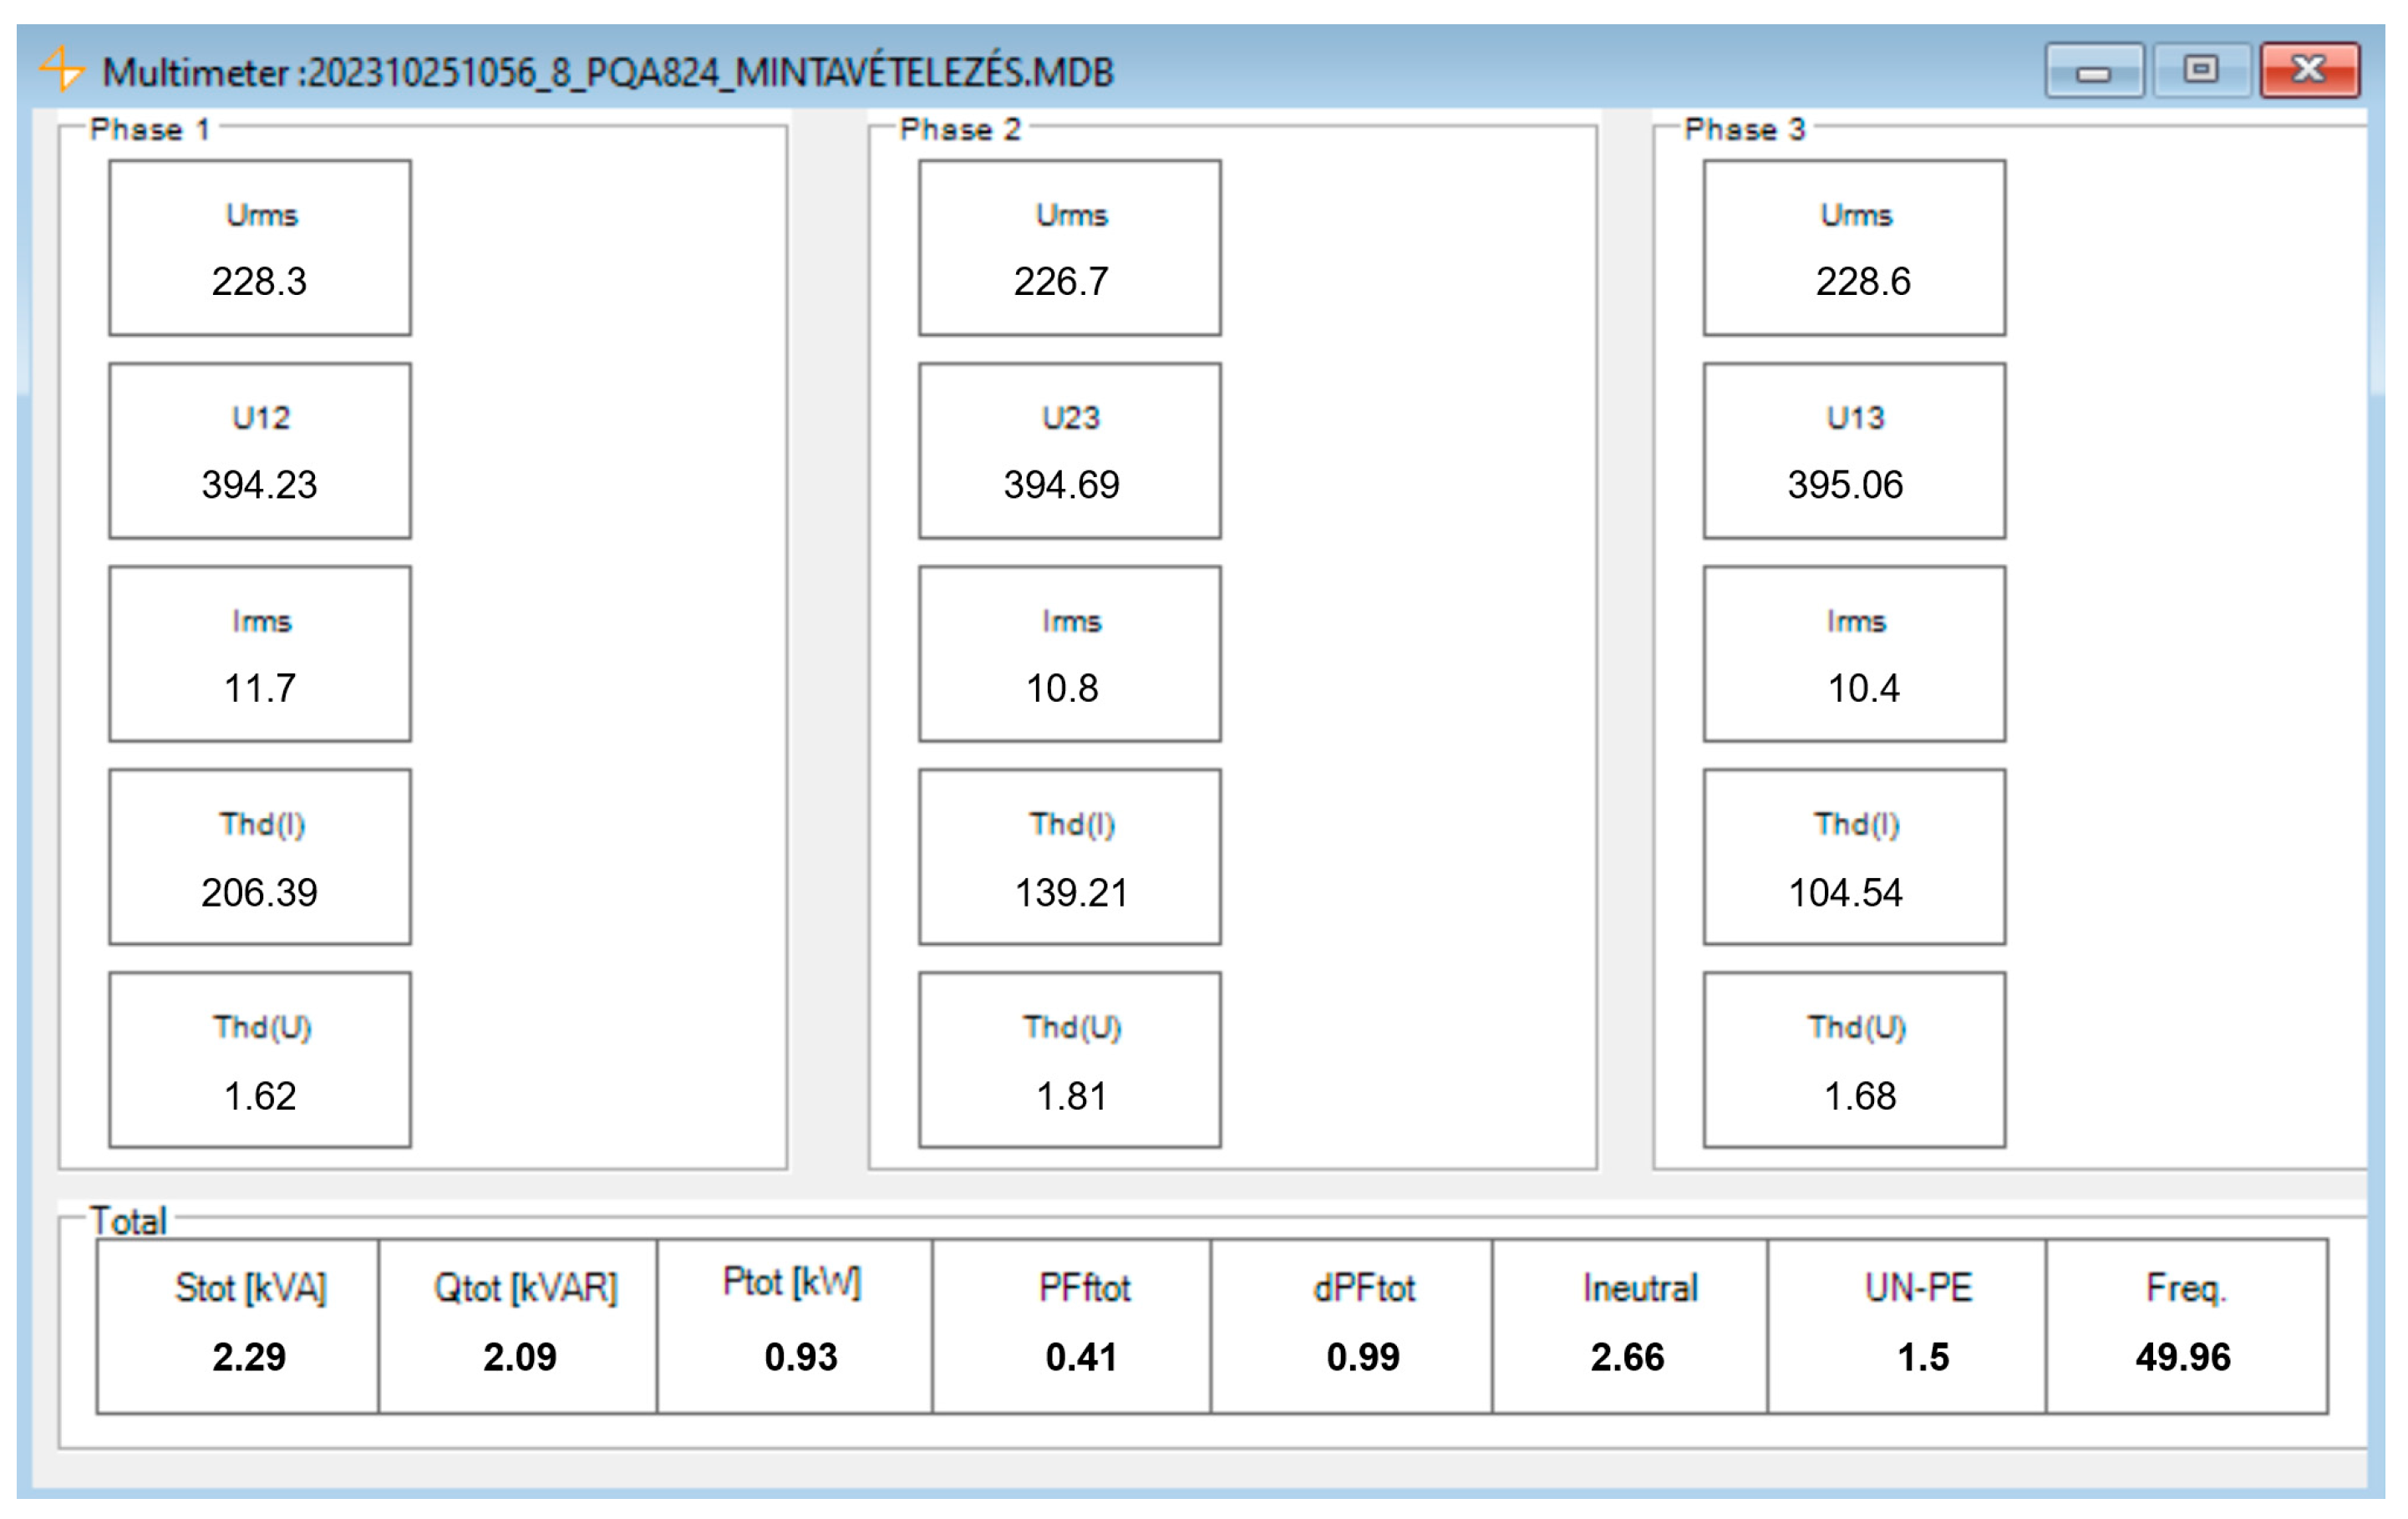Screen dimensions: 2408x1519
Task: Click the UN-PE 1.5 cell
Action: (1906, 1326)
